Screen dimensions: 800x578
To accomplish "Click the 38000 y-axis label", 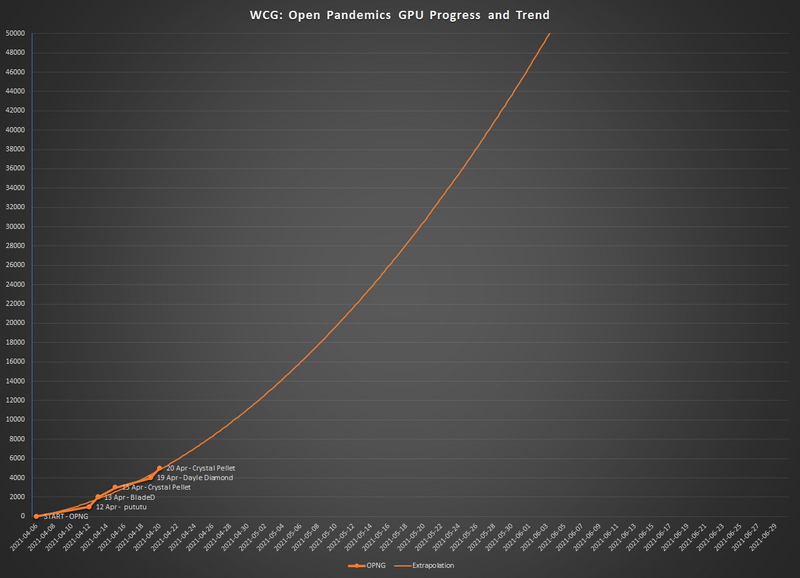I will tap(15, 149).
